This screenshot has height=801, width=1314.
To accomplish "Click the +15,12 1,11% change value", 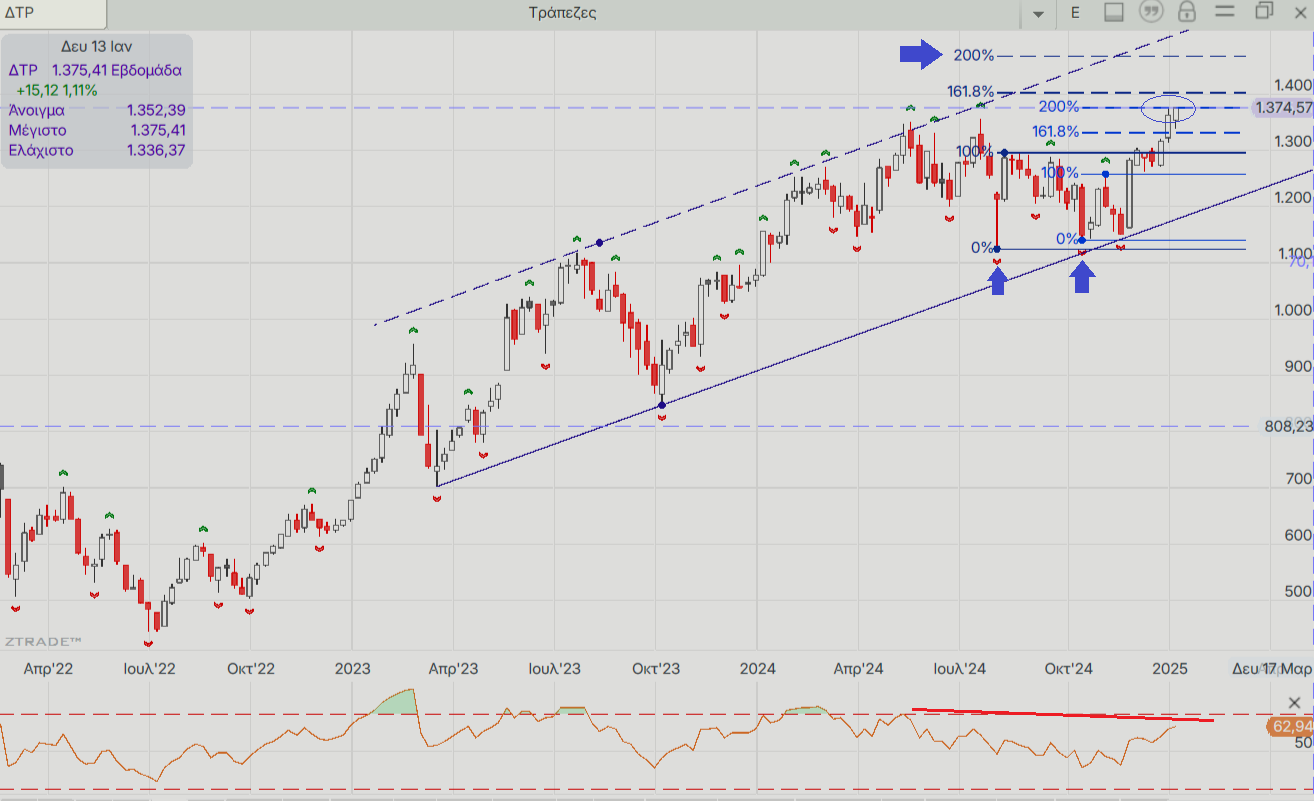I will click(57, 90).
